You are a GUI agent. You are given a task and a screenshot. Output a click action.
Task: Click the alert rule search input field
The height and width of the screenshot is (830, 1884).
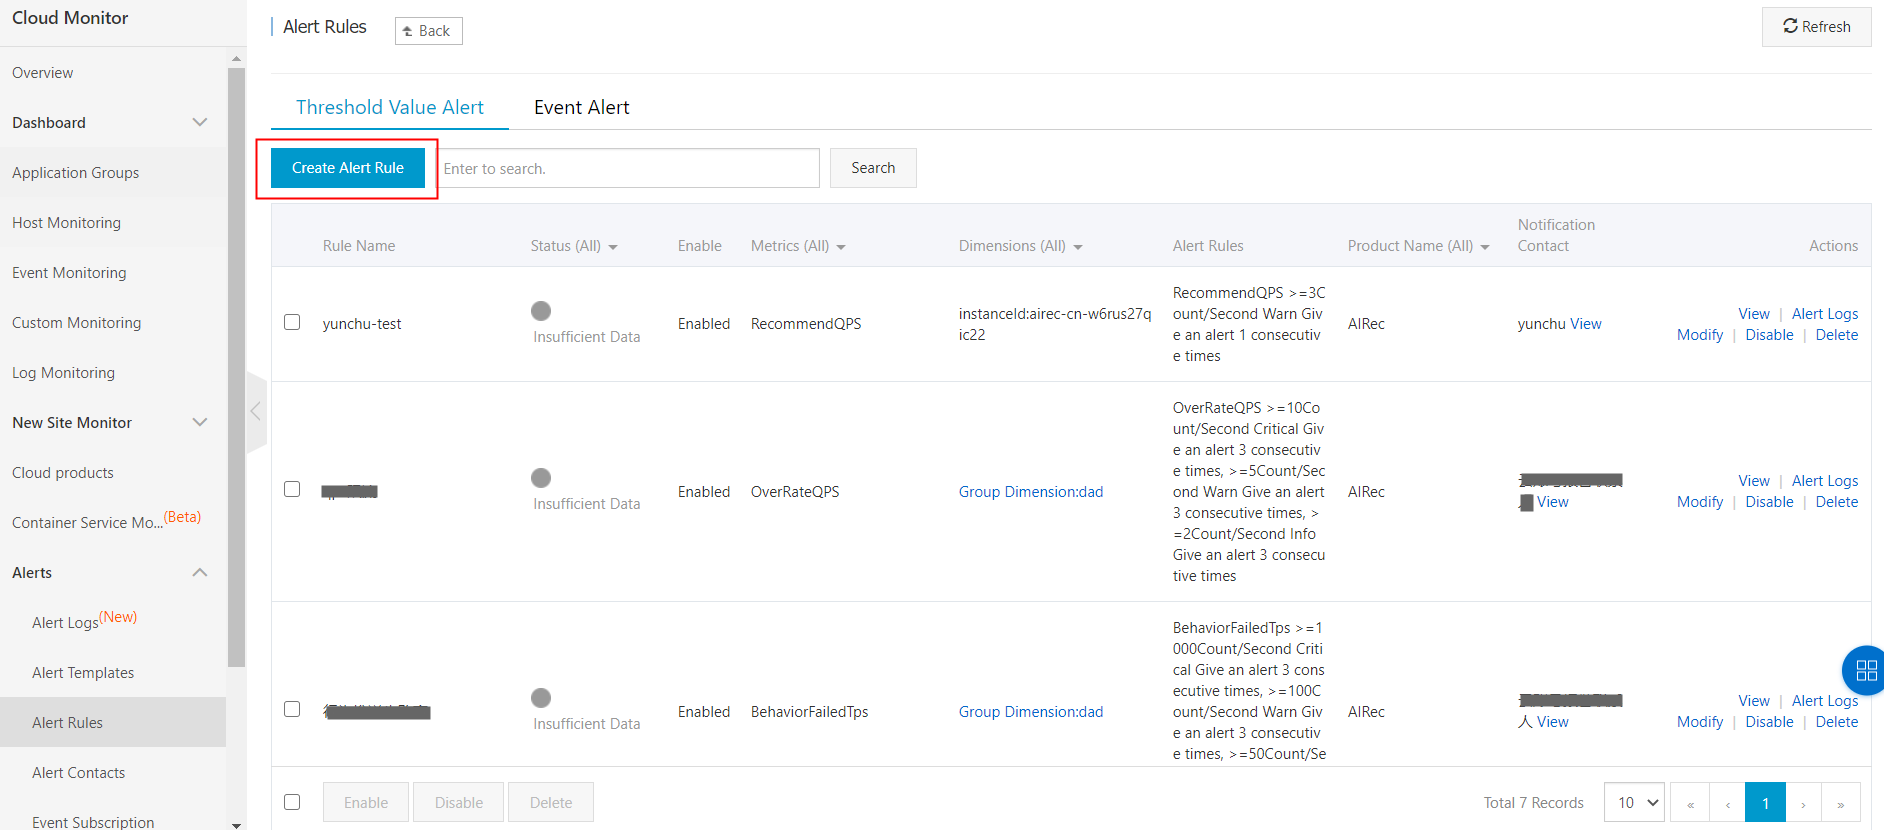coord(628,168)
